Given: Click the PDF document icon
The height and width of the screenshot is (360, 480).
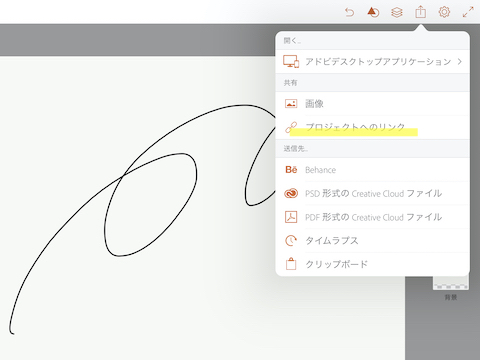Looking at the screenshot, I should [x=291, y=217].
